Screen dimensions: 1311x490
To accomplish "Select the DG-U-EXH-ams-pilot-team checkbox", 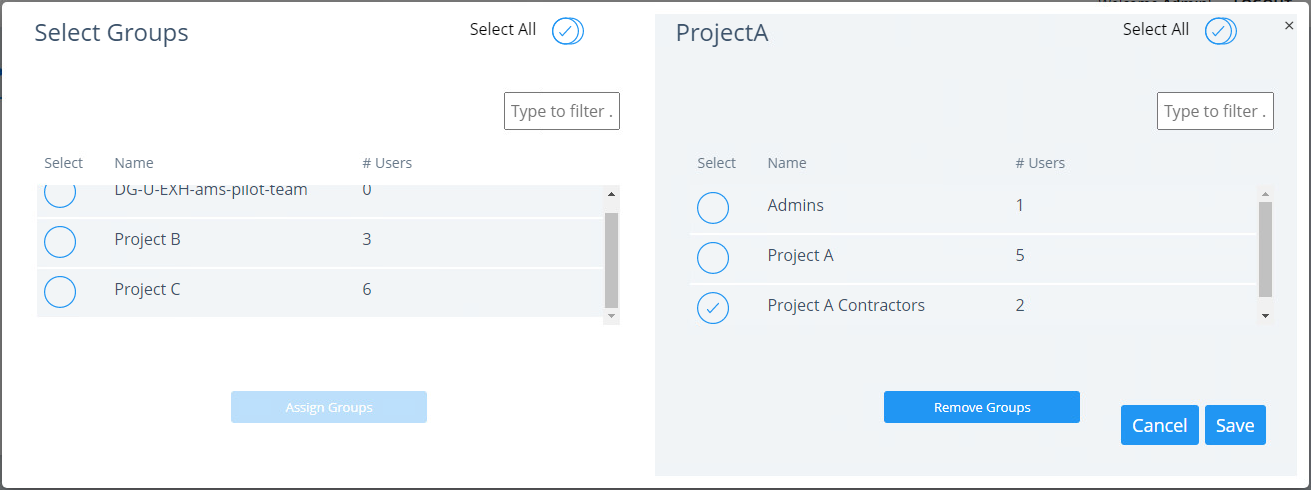I will click(x=60, y=194).
